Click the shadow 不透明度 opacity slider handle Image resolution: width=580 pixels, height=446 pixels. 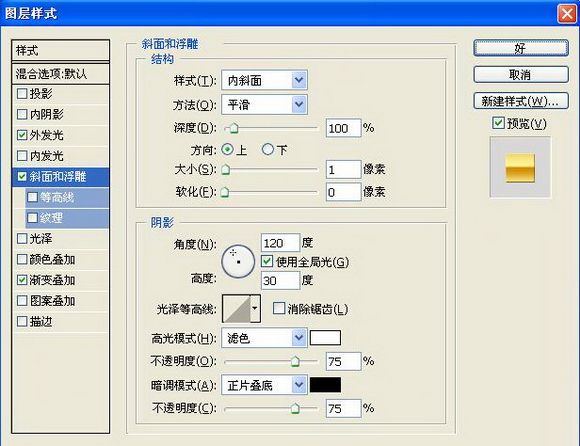295,409
